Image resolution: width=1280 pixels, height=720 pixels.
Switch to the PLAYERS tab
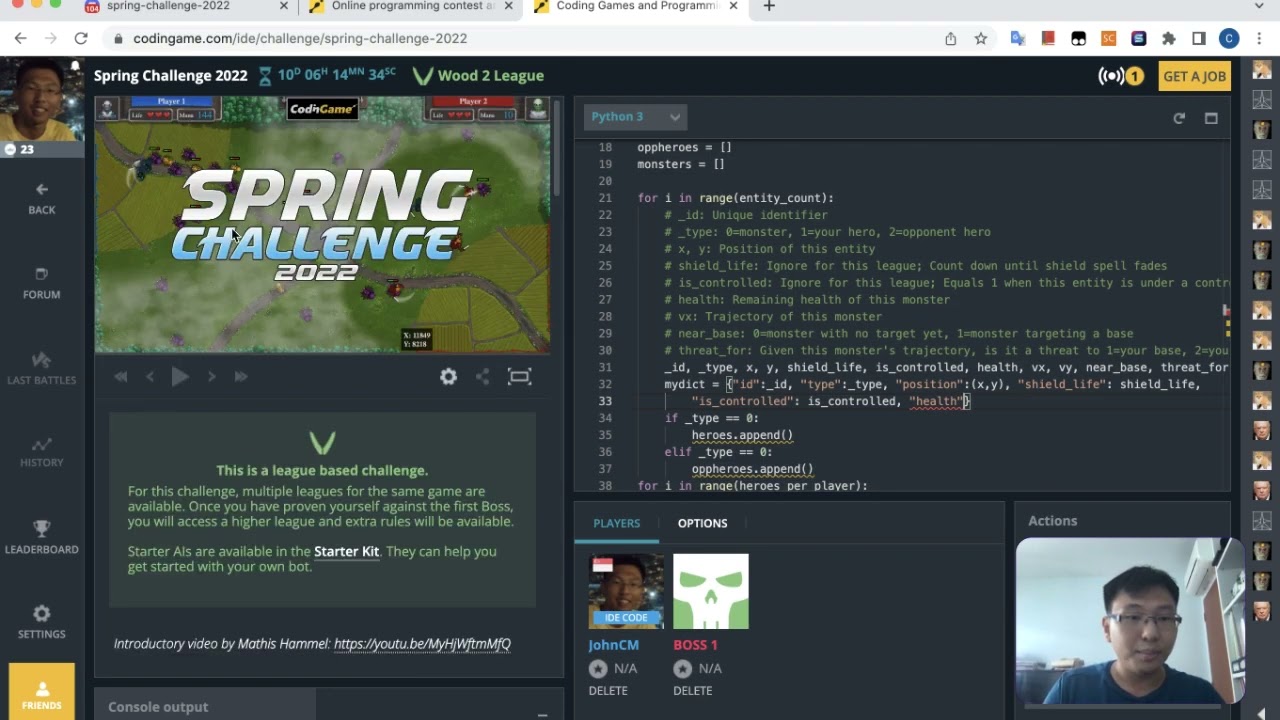[x=617, y=523]
